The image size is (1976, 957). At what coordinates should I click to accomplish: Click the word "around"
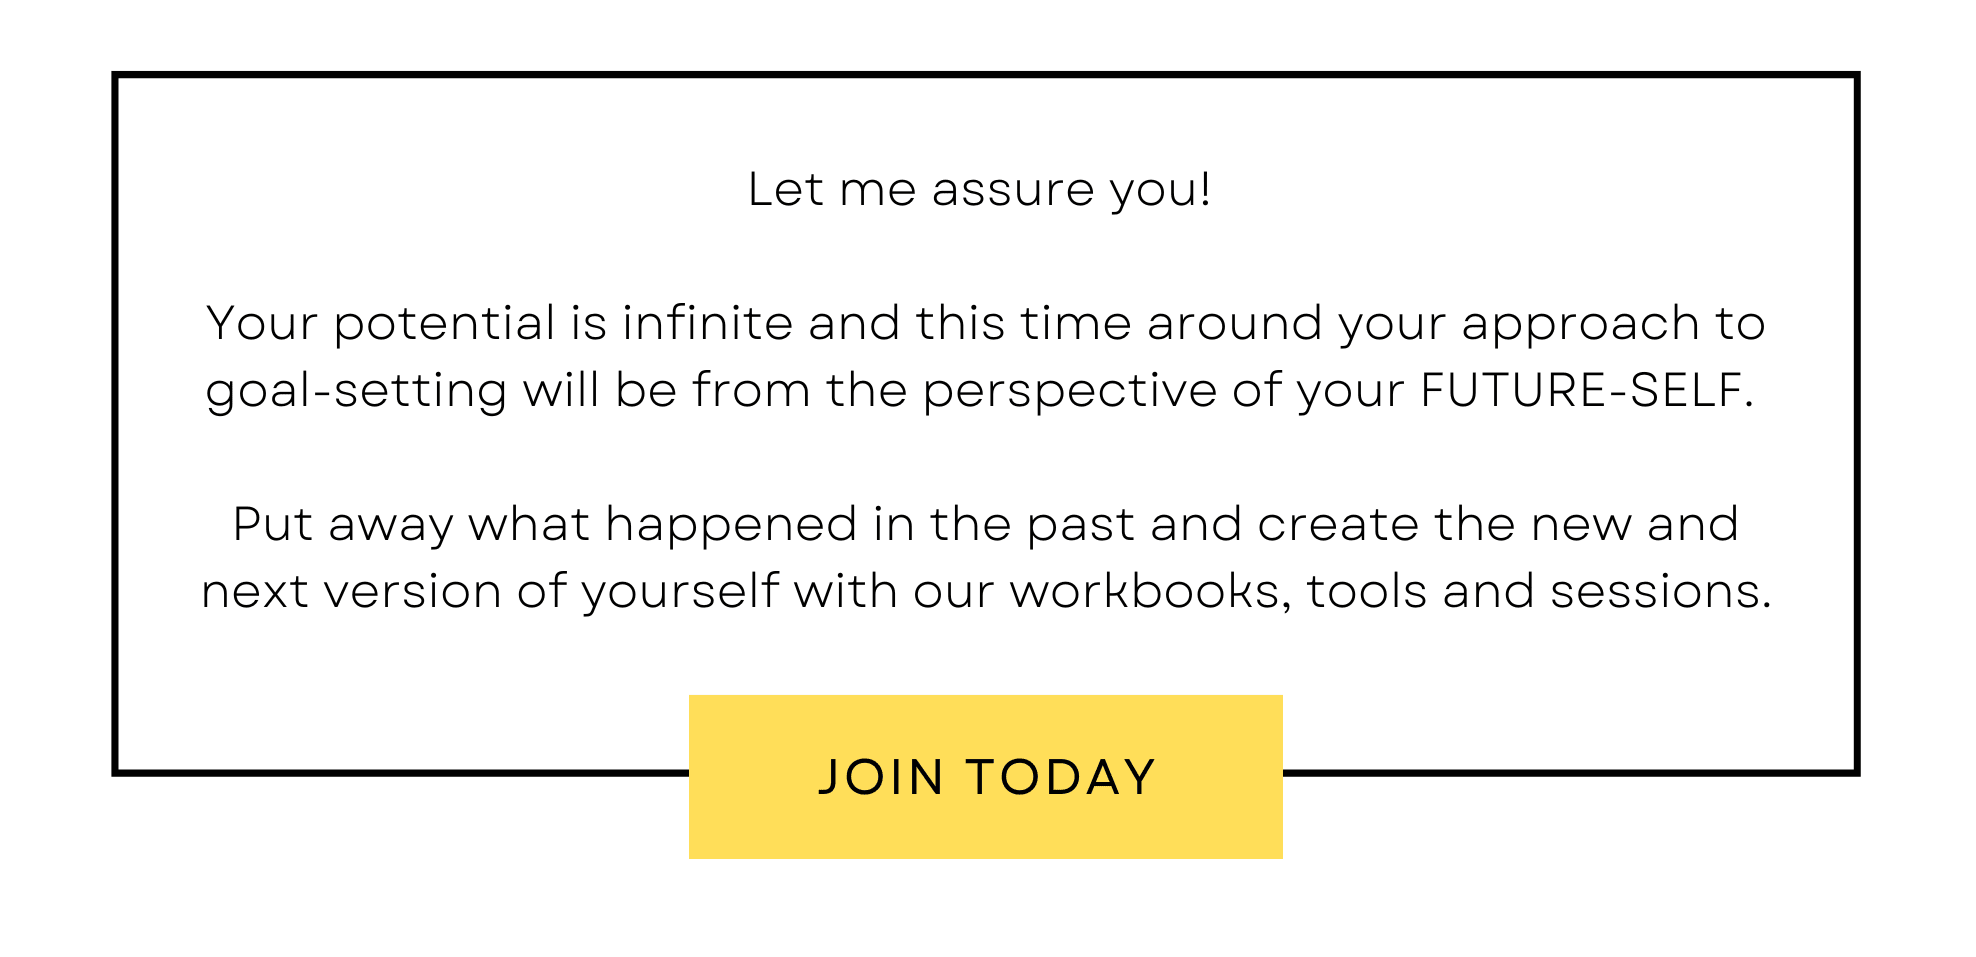(1234, 323)
